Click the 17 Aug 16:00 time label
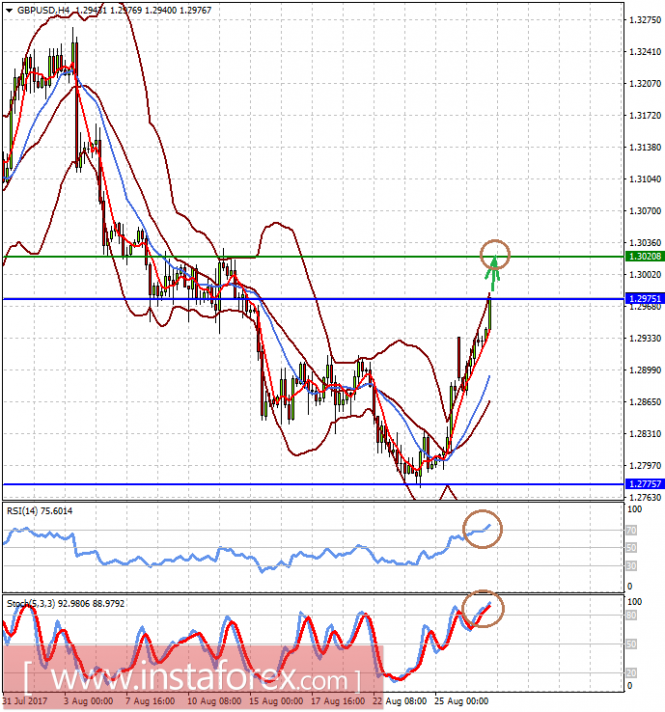Image resolution: width=665 pixels, height=712 pixels. [x=337, y=701]
